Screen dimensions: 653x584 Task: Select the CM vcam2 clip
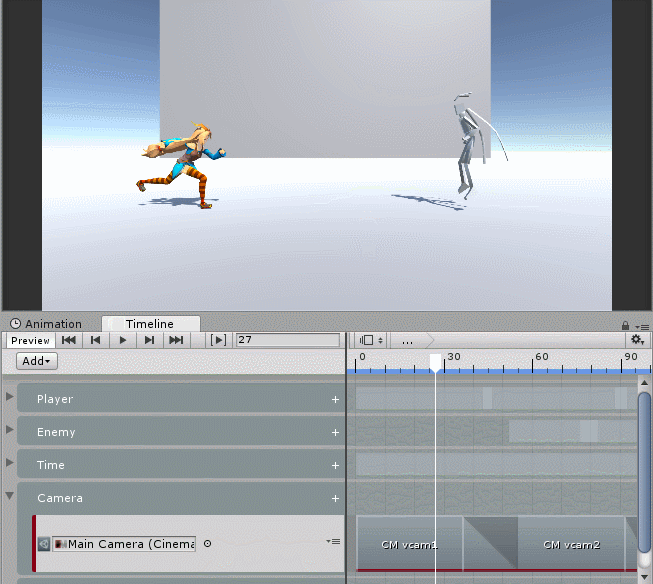coord(571,544)
